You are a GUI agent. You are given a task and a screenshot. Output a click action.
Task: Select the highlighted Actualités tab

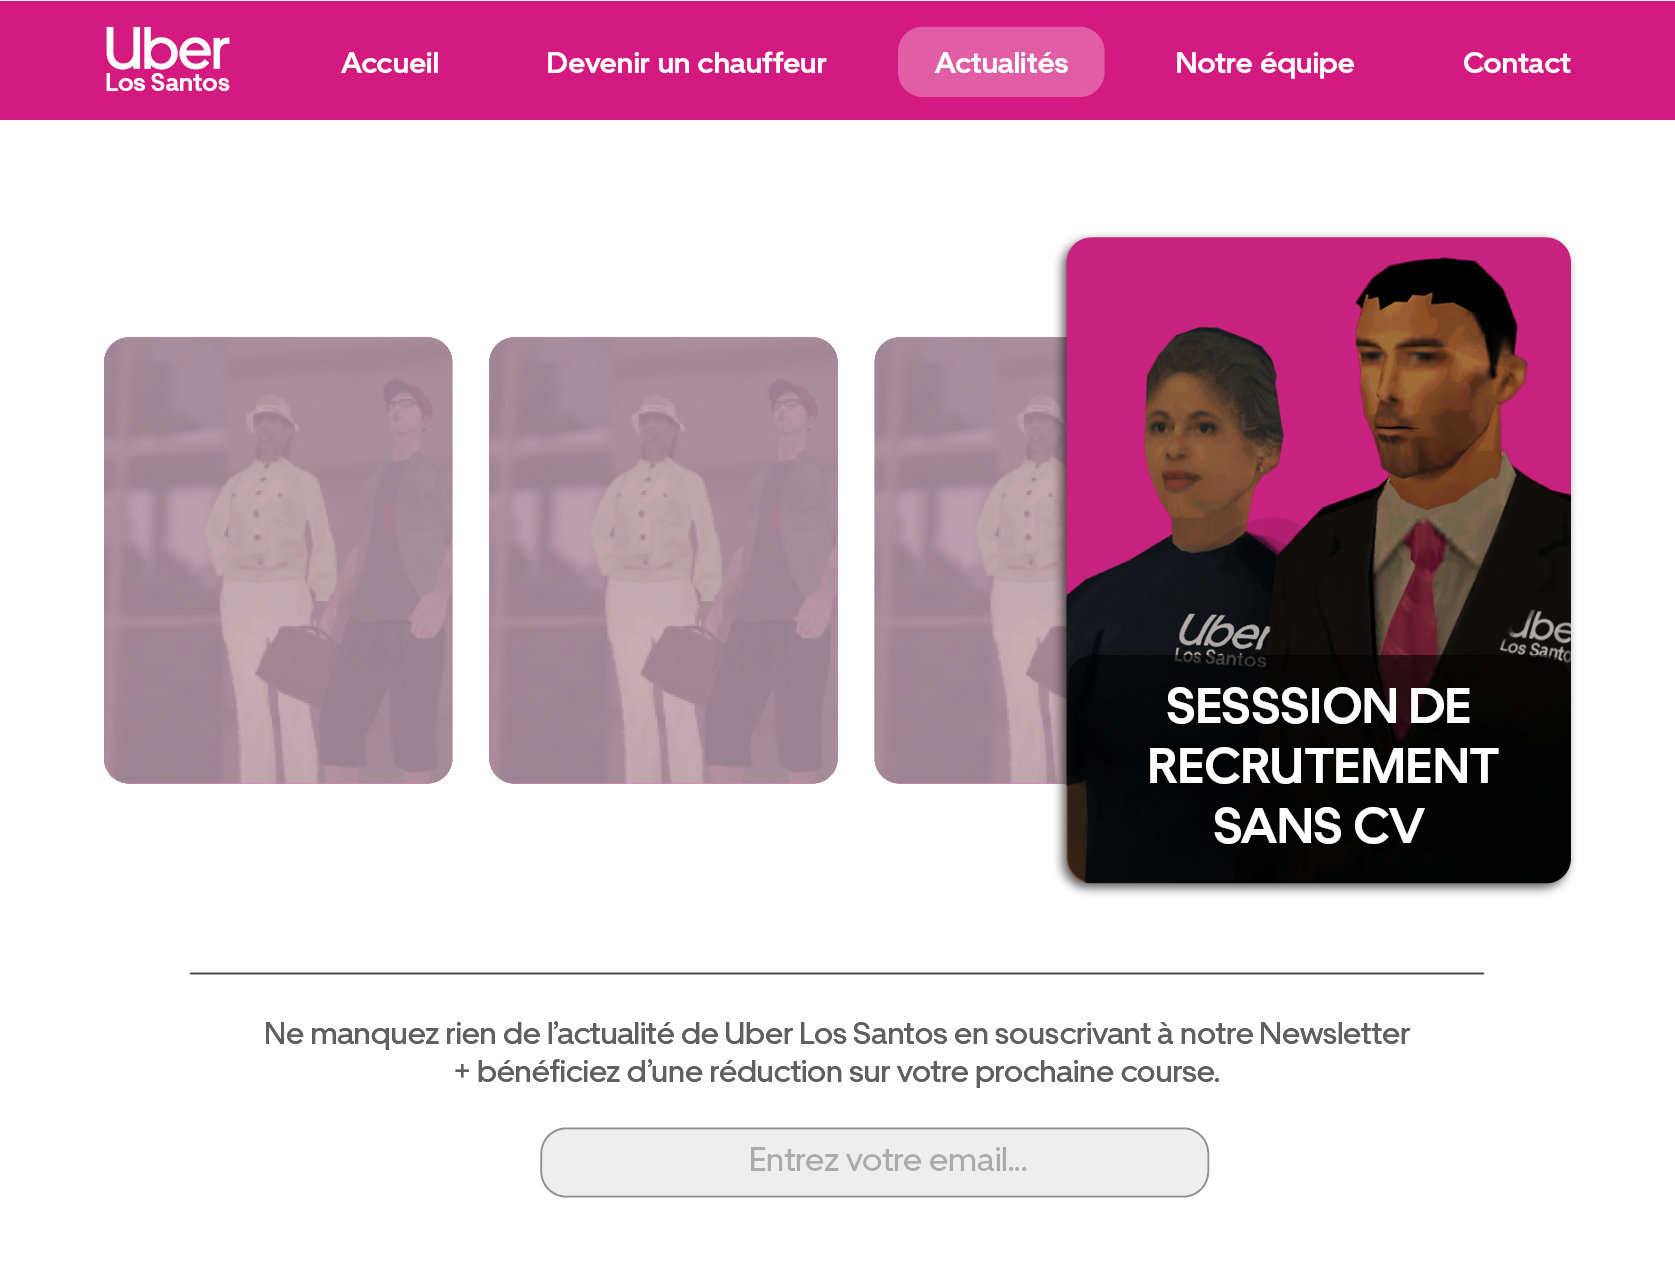(x=1001, y=62)
